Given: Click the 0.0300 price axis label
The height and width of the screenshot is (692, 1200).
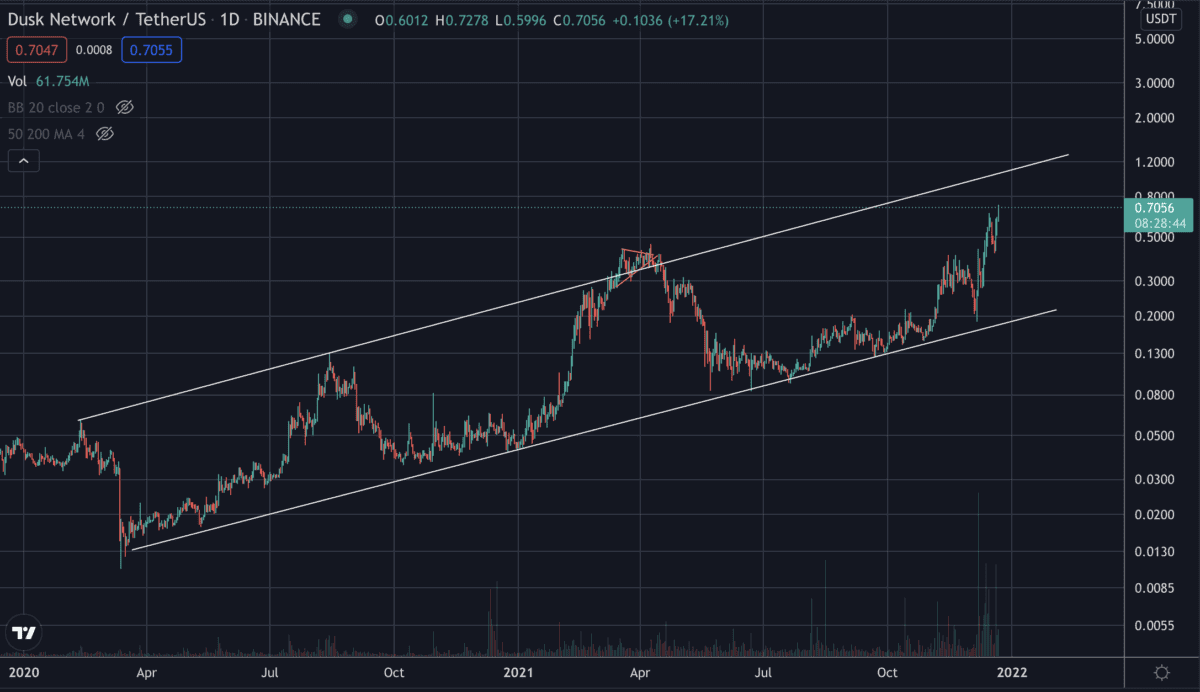Looking at the screenshot, I should [x=1156, y=480].
